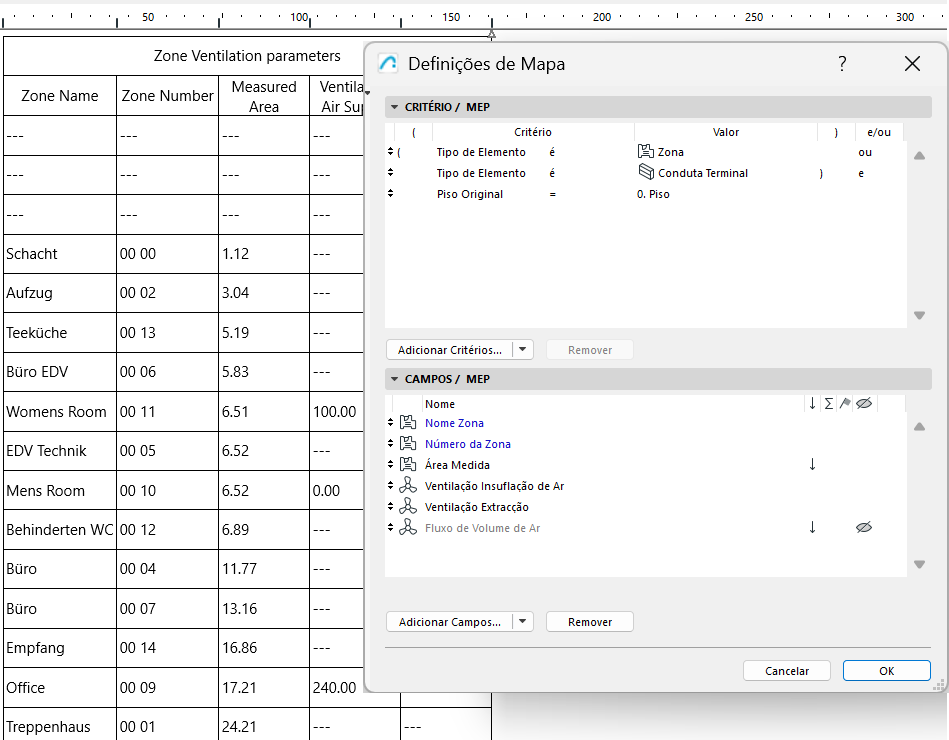Open the Adicionar Critérios dropdown arrow

pos(522,349)
